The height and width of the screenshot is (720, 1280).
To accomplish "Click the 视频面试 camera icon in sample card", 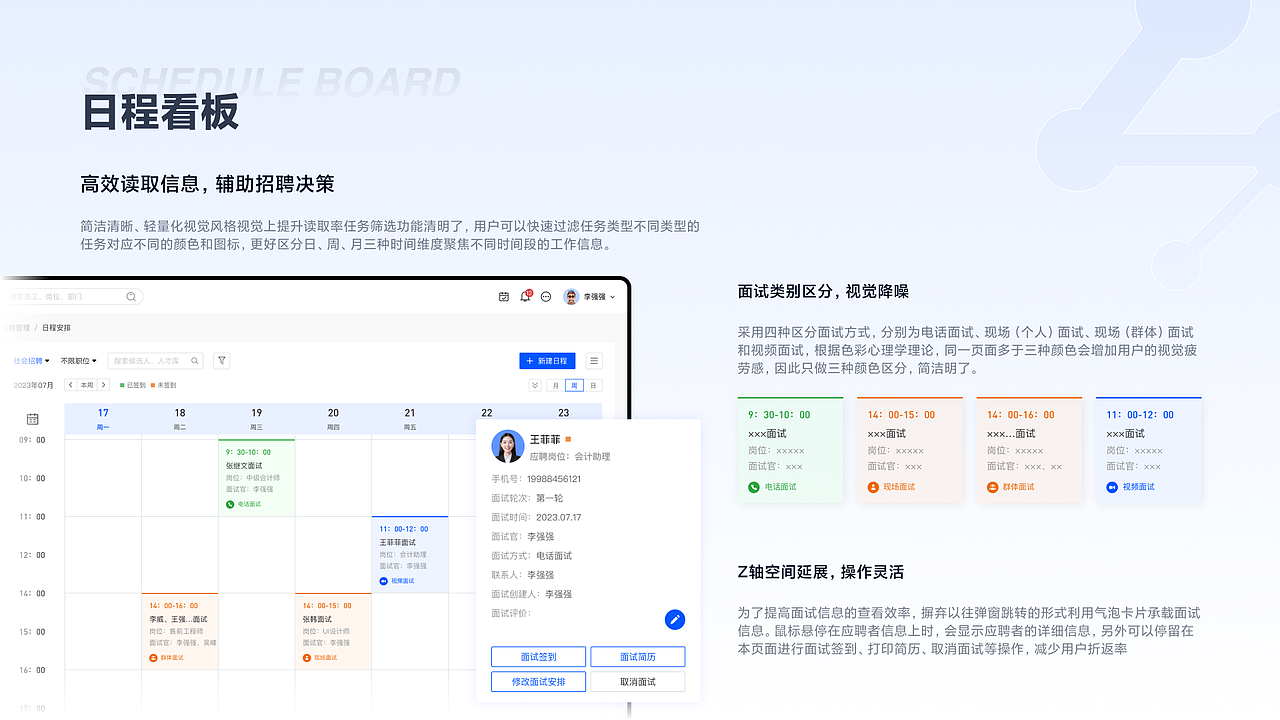I will tap(1112, 487).
